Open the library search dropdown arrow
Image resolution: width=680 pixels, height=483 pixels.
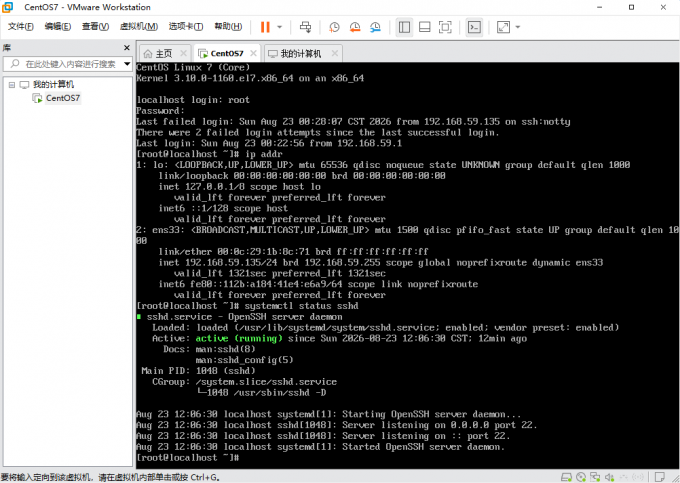tap(127, 64)
